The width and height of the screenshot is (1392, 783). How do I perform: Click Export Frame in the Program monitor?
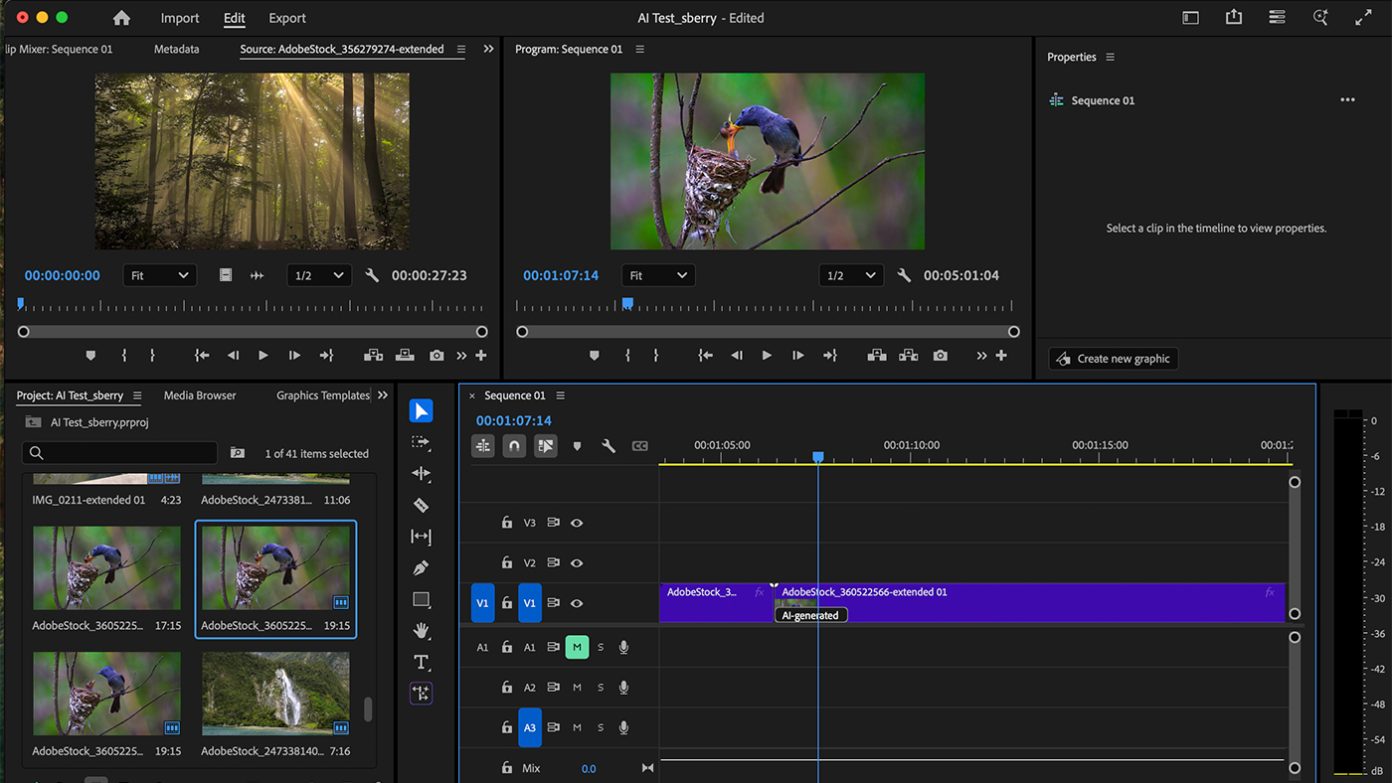[x=939, y=355]
